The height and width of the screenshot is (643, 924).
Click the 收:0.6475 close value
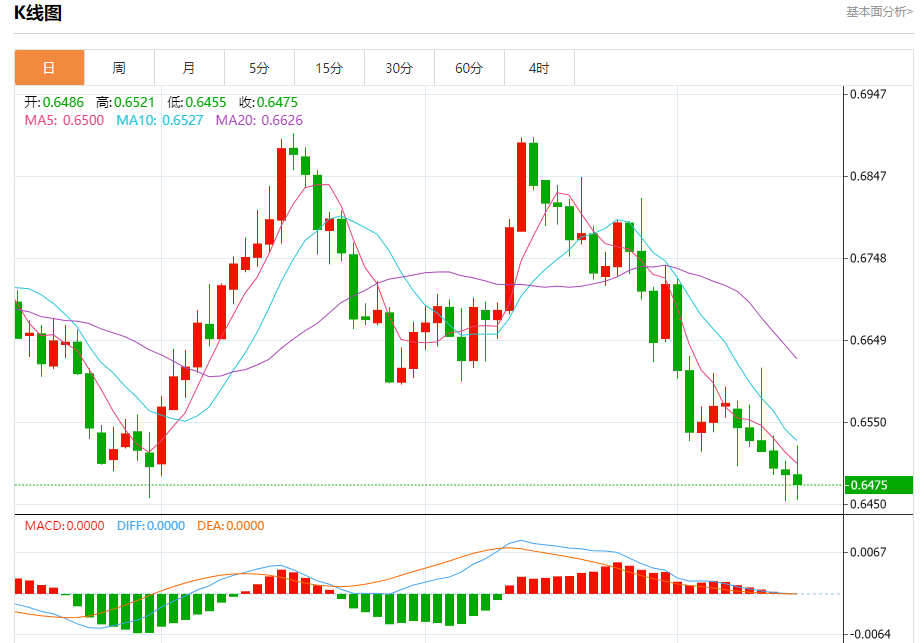coord(269,103)
